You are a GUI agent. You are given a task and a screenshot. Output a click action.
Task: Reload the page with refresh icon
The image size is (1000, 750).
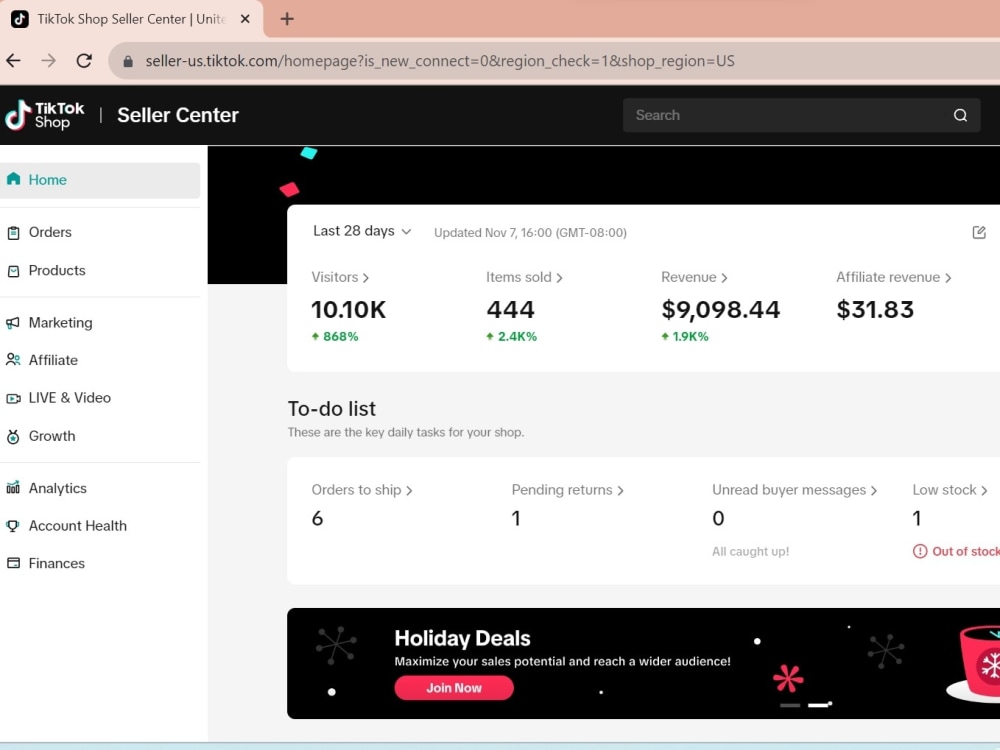84,61
